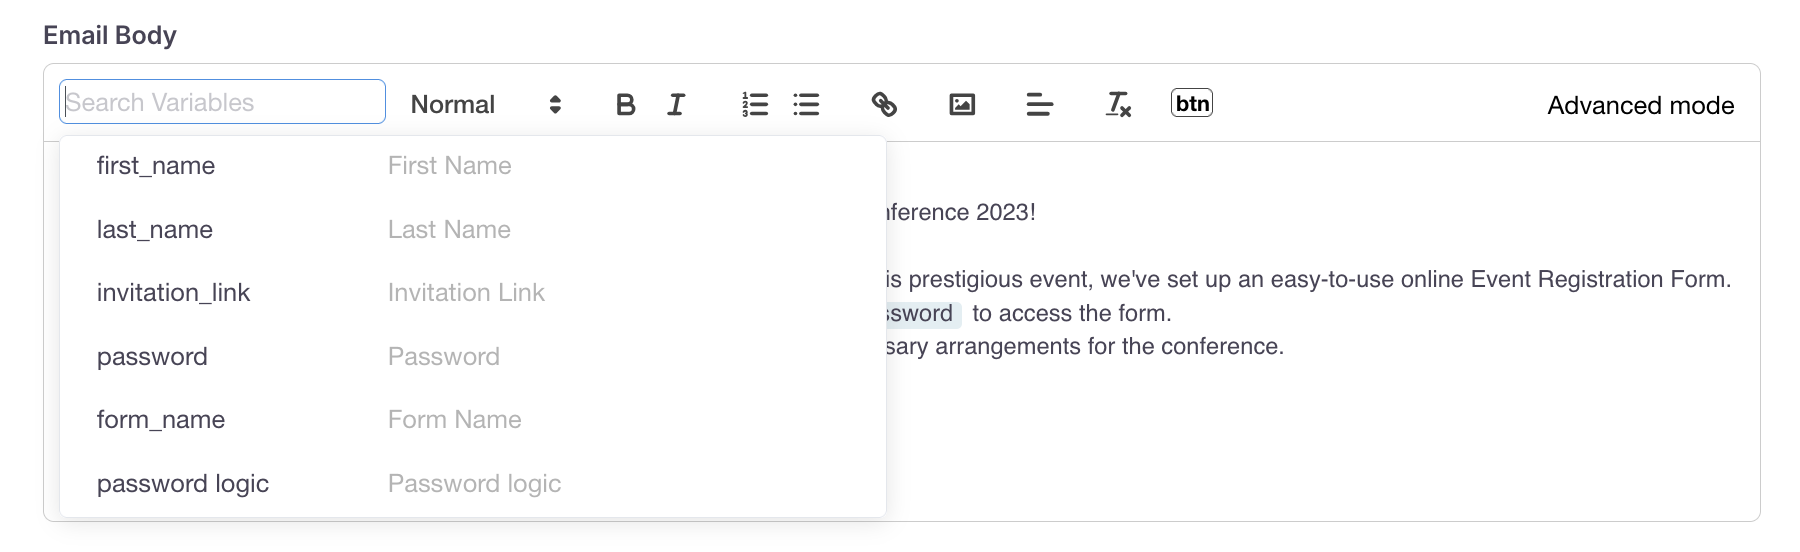The image size is (1800, 552).
Task: Switch to Advanced mode
Action: (x=1640, y=105)
